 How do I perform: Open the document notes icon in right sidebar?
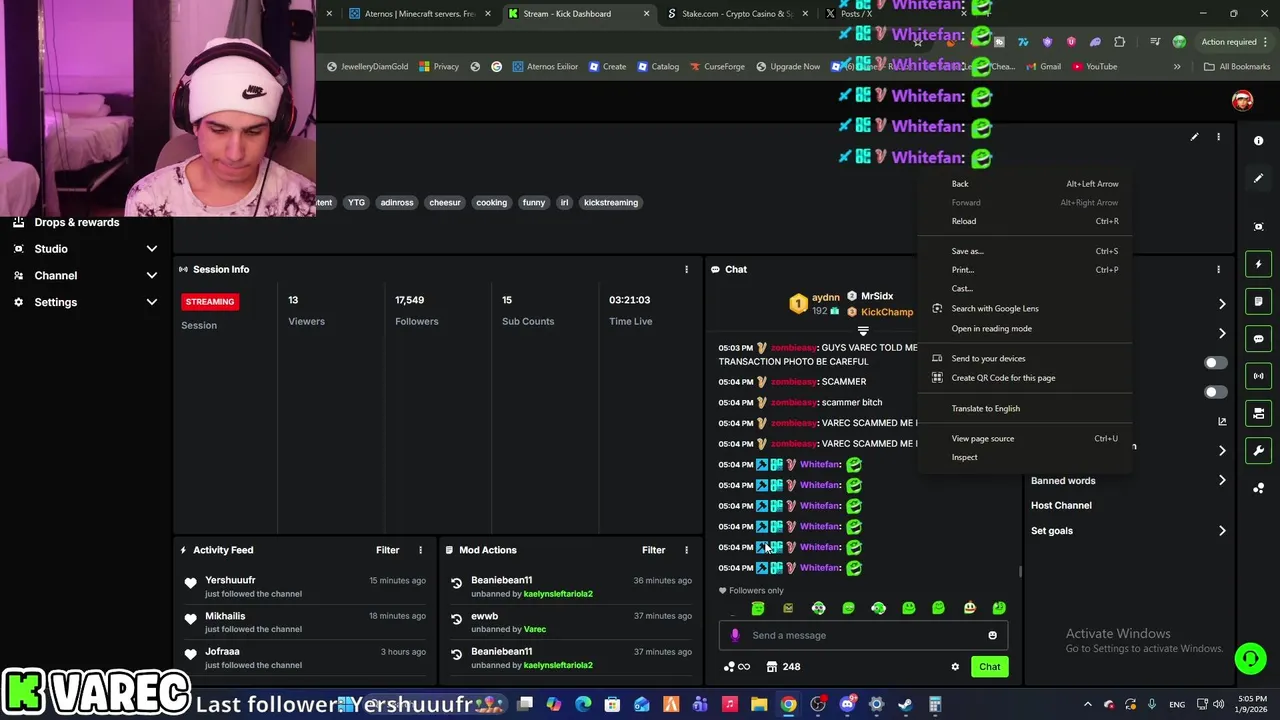click(1258, 301)
